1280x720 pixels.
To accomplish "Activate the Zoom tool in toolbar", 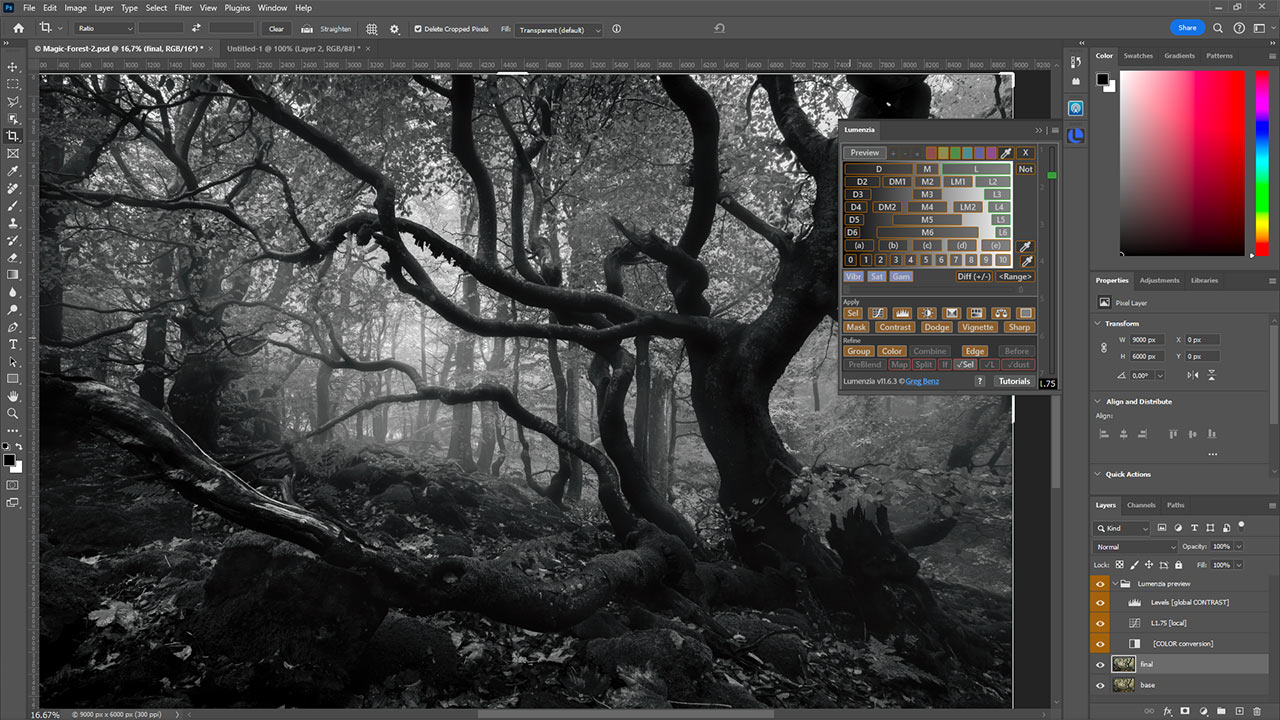I will click(13, 413).
